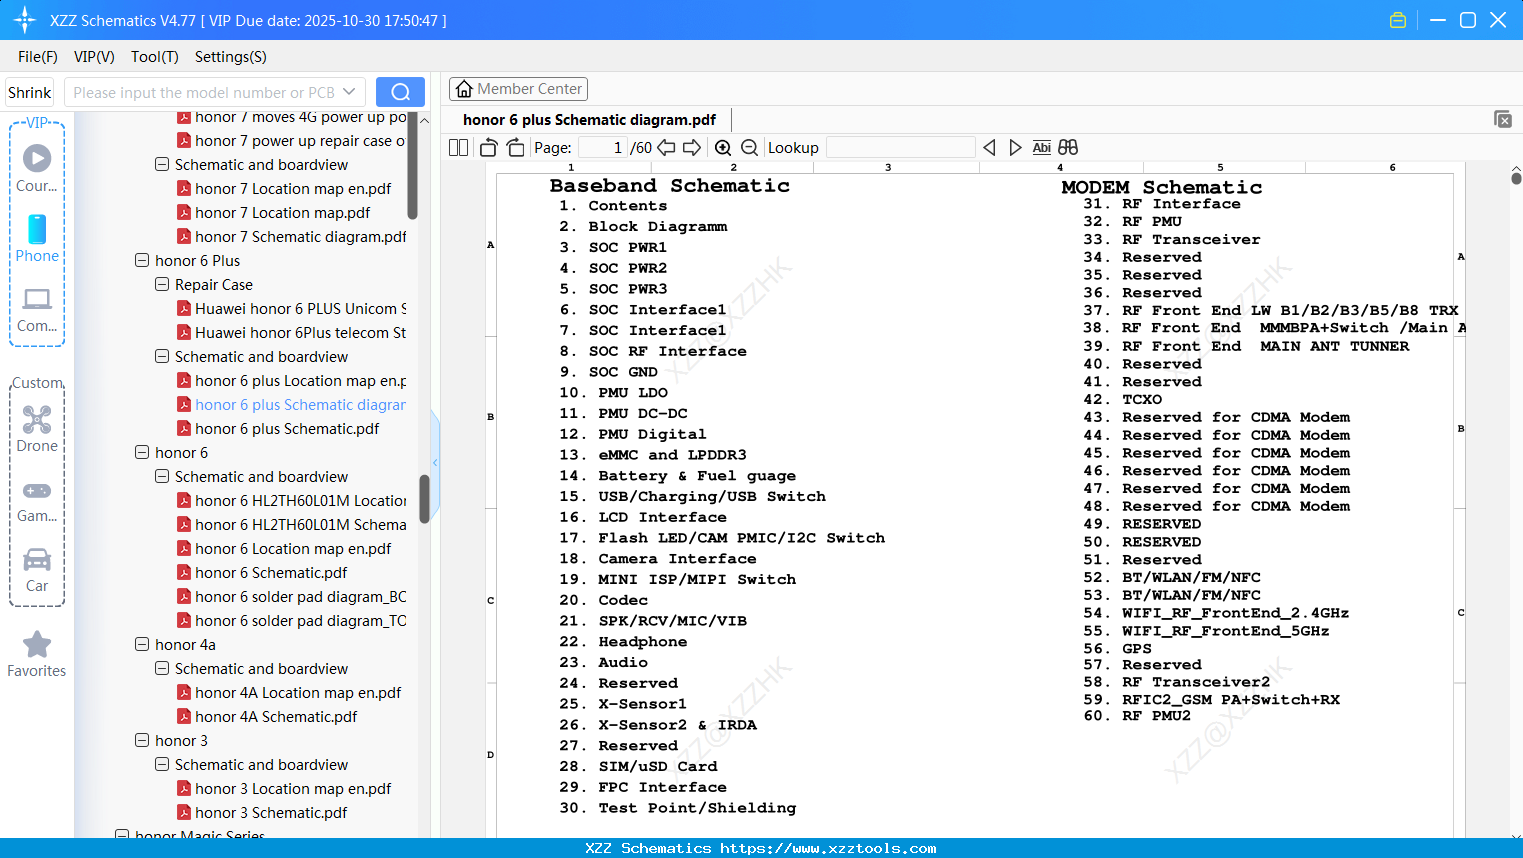Toggle the Abi match option

(1042, 148)
